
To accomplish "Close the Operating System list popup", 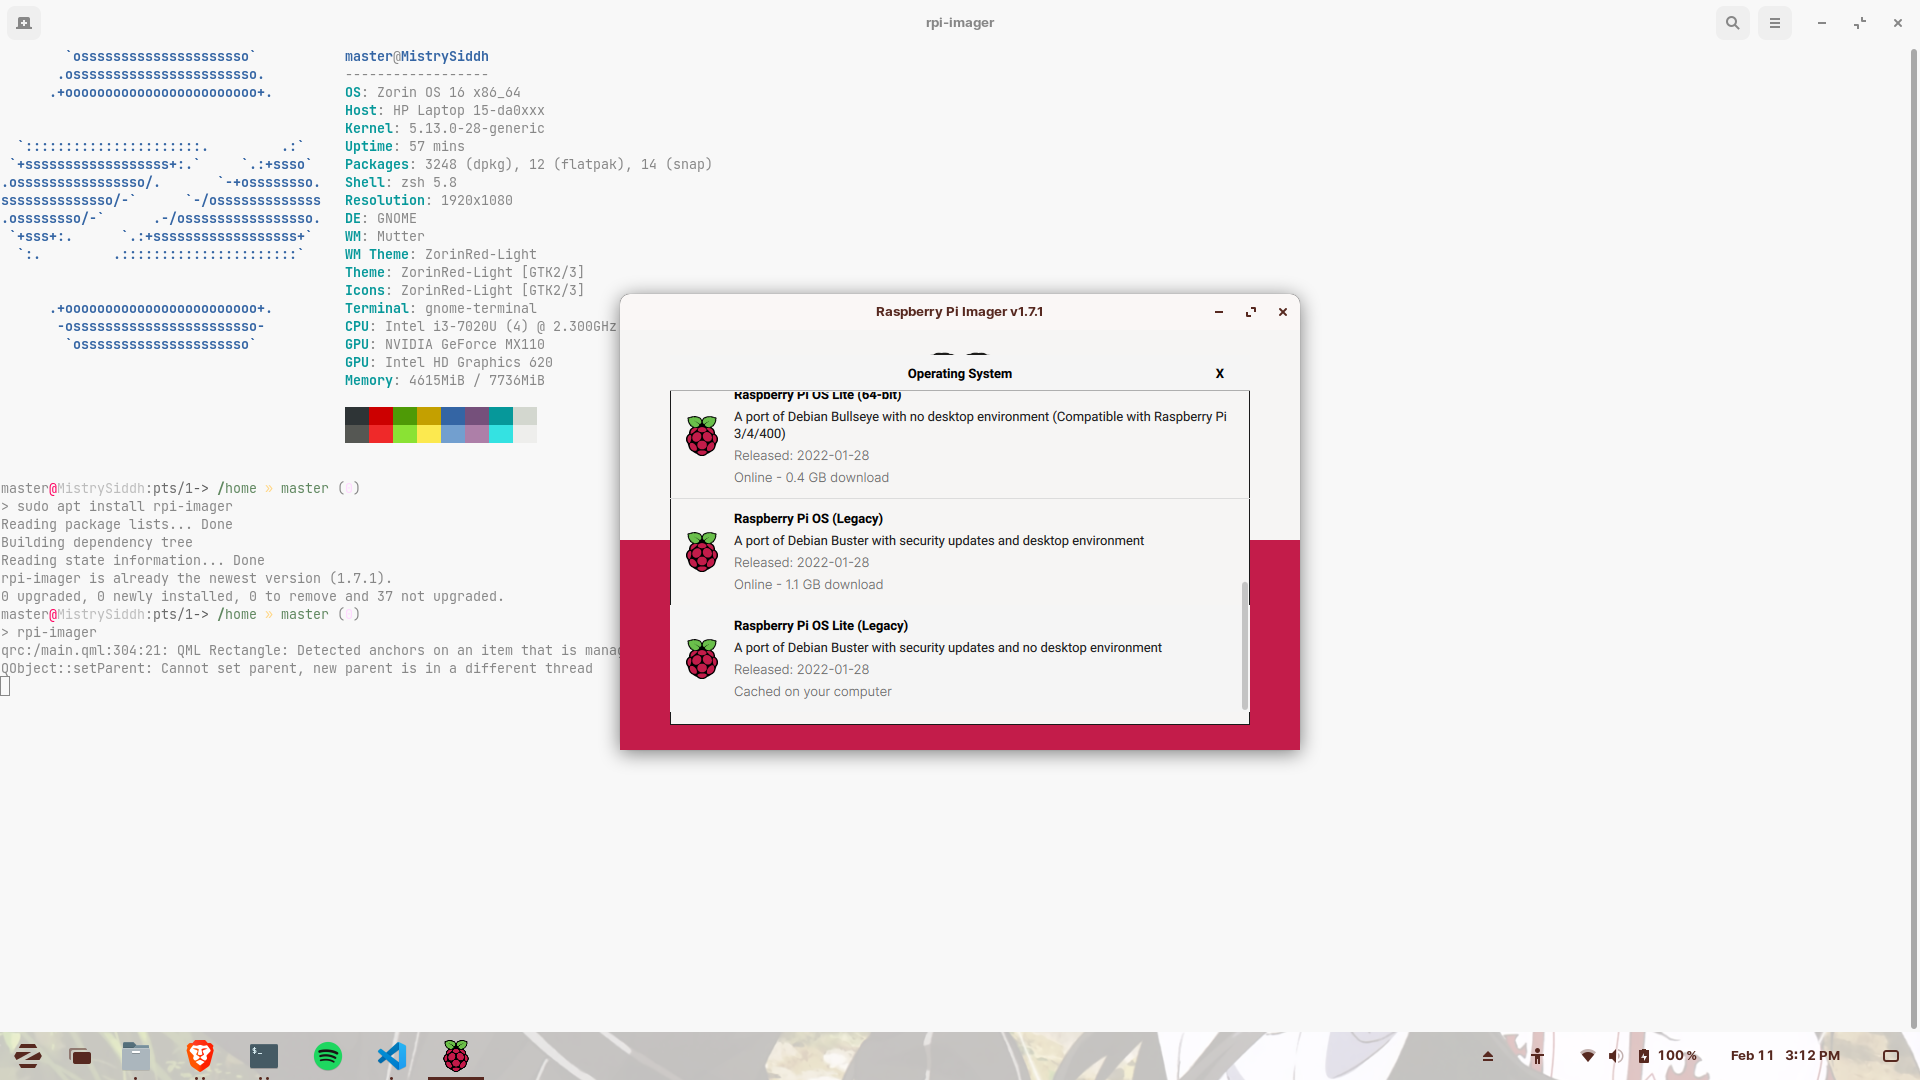I will pos(1220,374).
